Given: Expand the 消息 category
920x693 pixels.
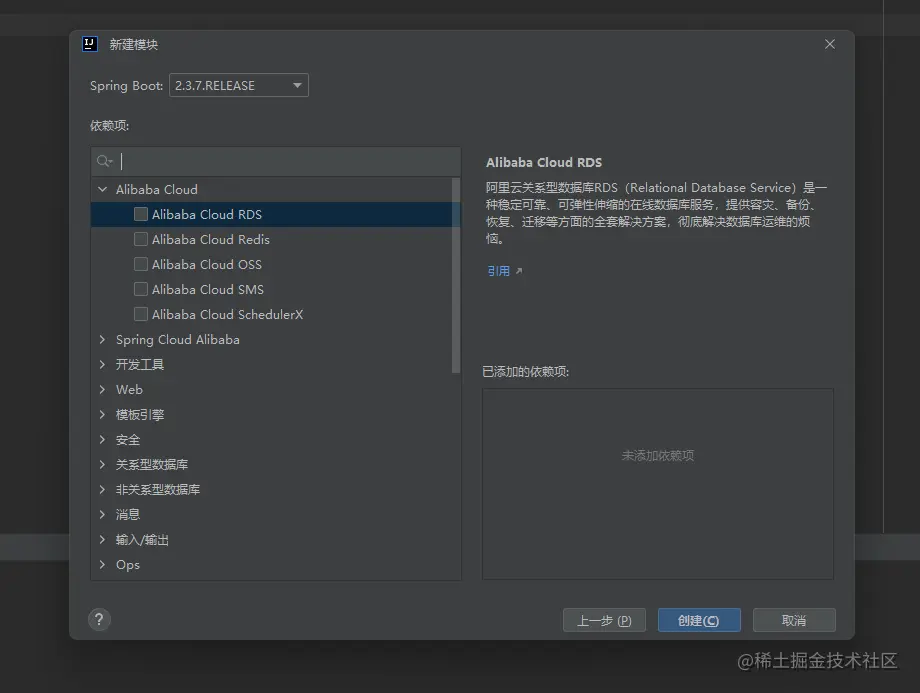Looking at the screenshot, I should 103,514.
